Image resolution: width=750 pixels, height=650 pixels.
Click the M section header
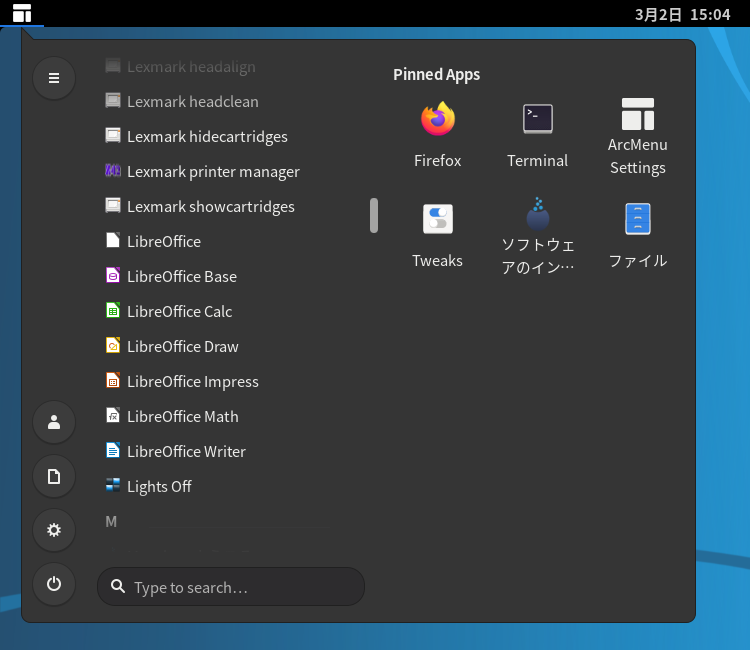pyautogui.click(x=111, y=521)
